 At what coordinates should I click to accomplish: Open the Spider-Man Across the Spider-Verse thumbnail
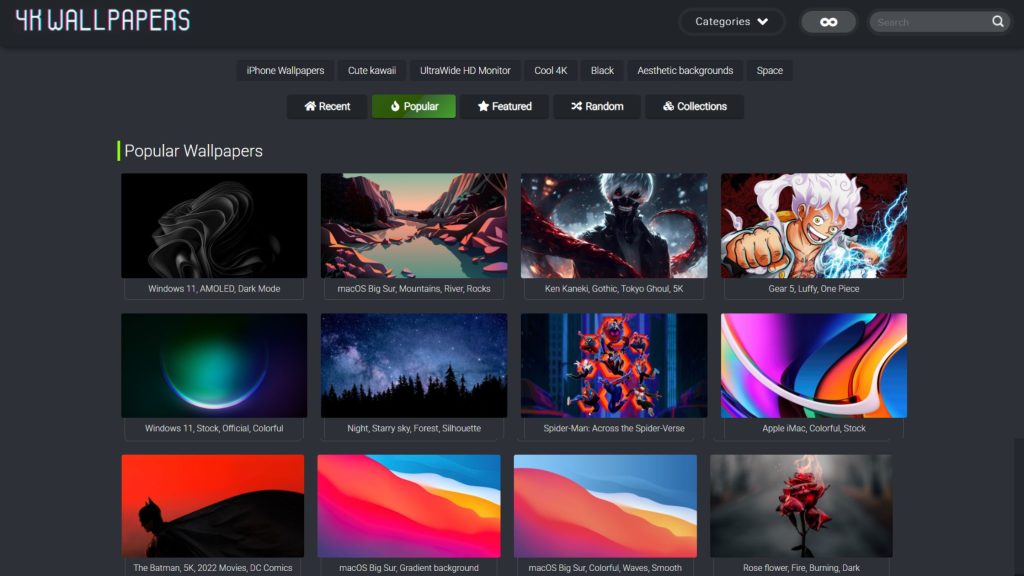tap(614, 366)
